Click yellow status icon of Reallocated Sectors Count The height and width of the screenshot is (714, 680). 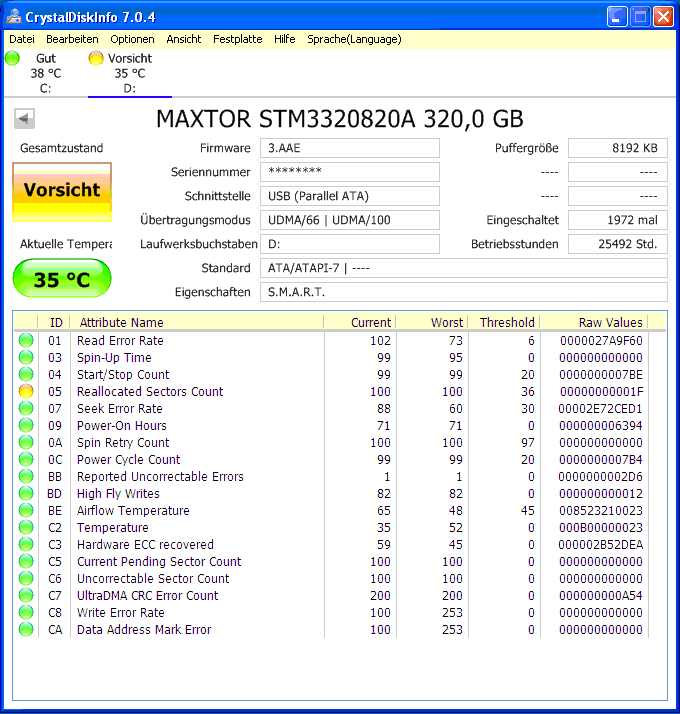26,391
